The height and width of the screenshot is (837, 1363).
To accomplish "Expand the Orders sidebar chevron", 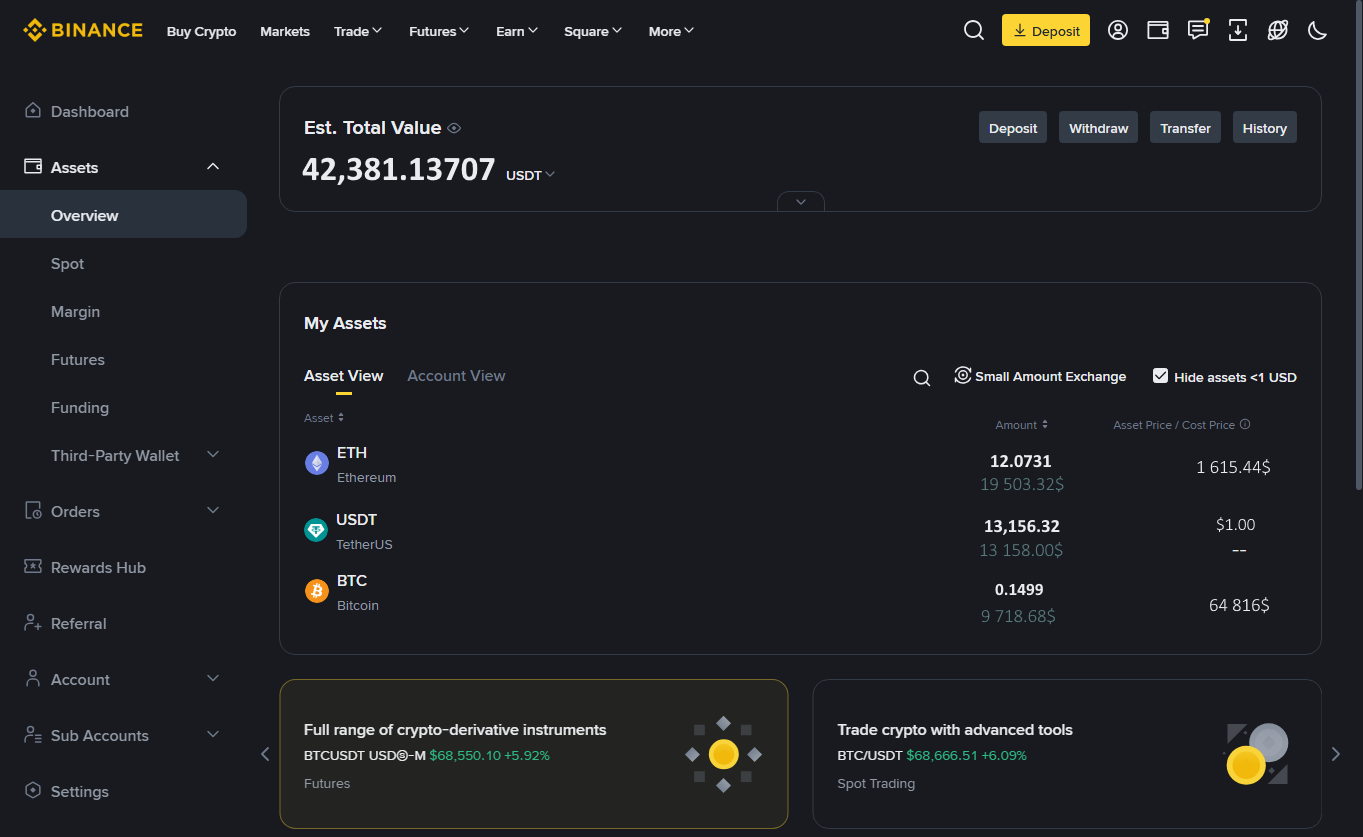I will [x=213, y=511].
